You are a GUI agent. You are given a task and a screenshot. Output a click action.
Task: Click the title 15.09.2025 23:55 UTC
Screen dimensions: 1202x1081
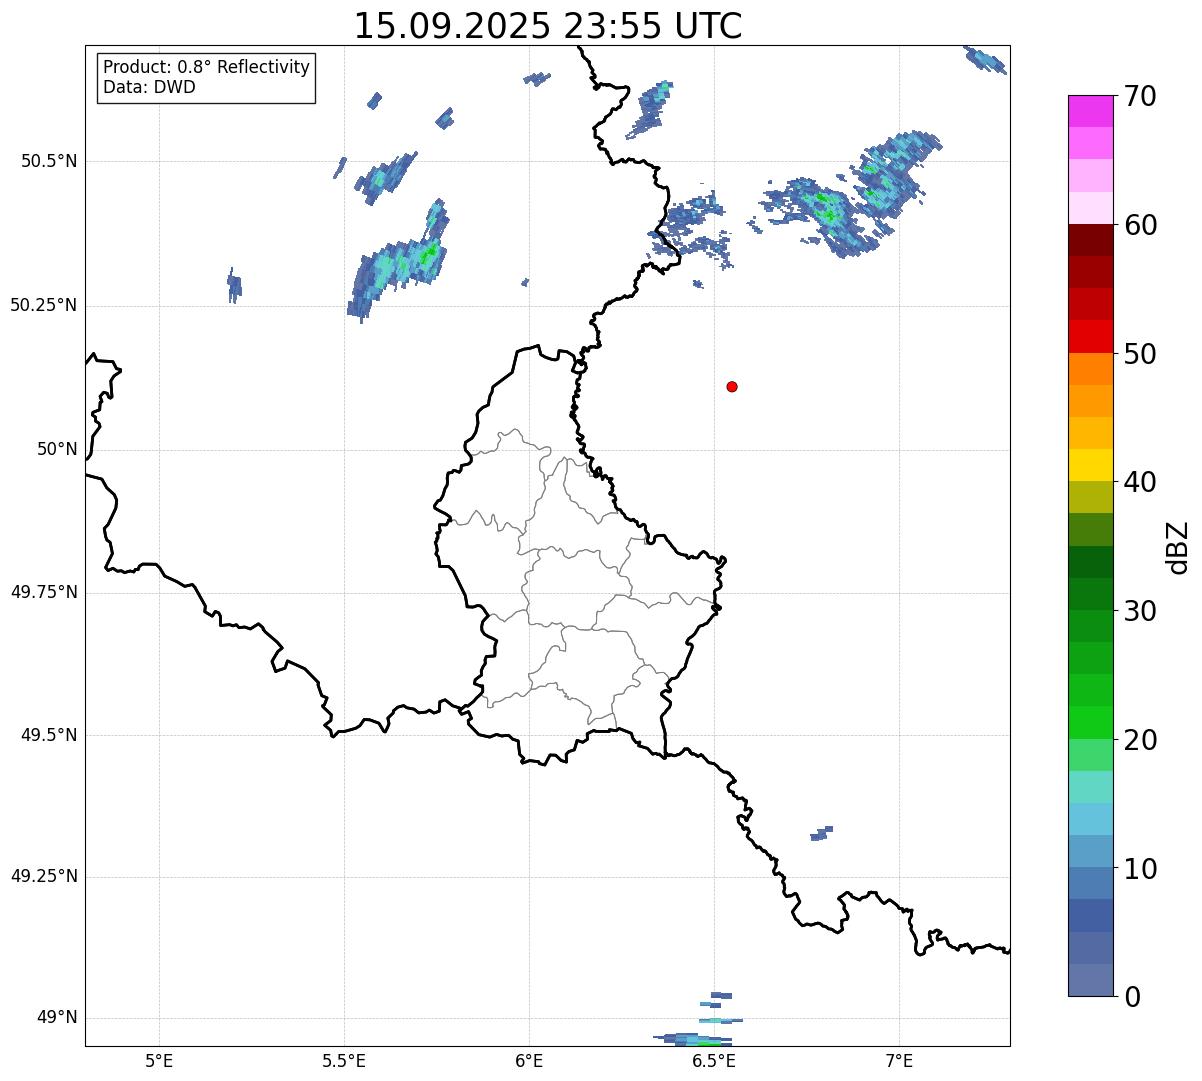tap(548, 26)
